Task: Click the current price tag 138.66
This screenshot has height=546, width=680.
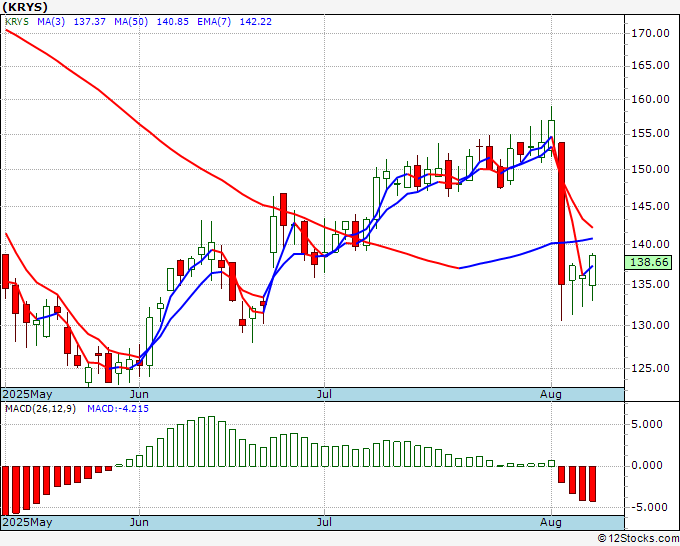Action: coord(650,262)
